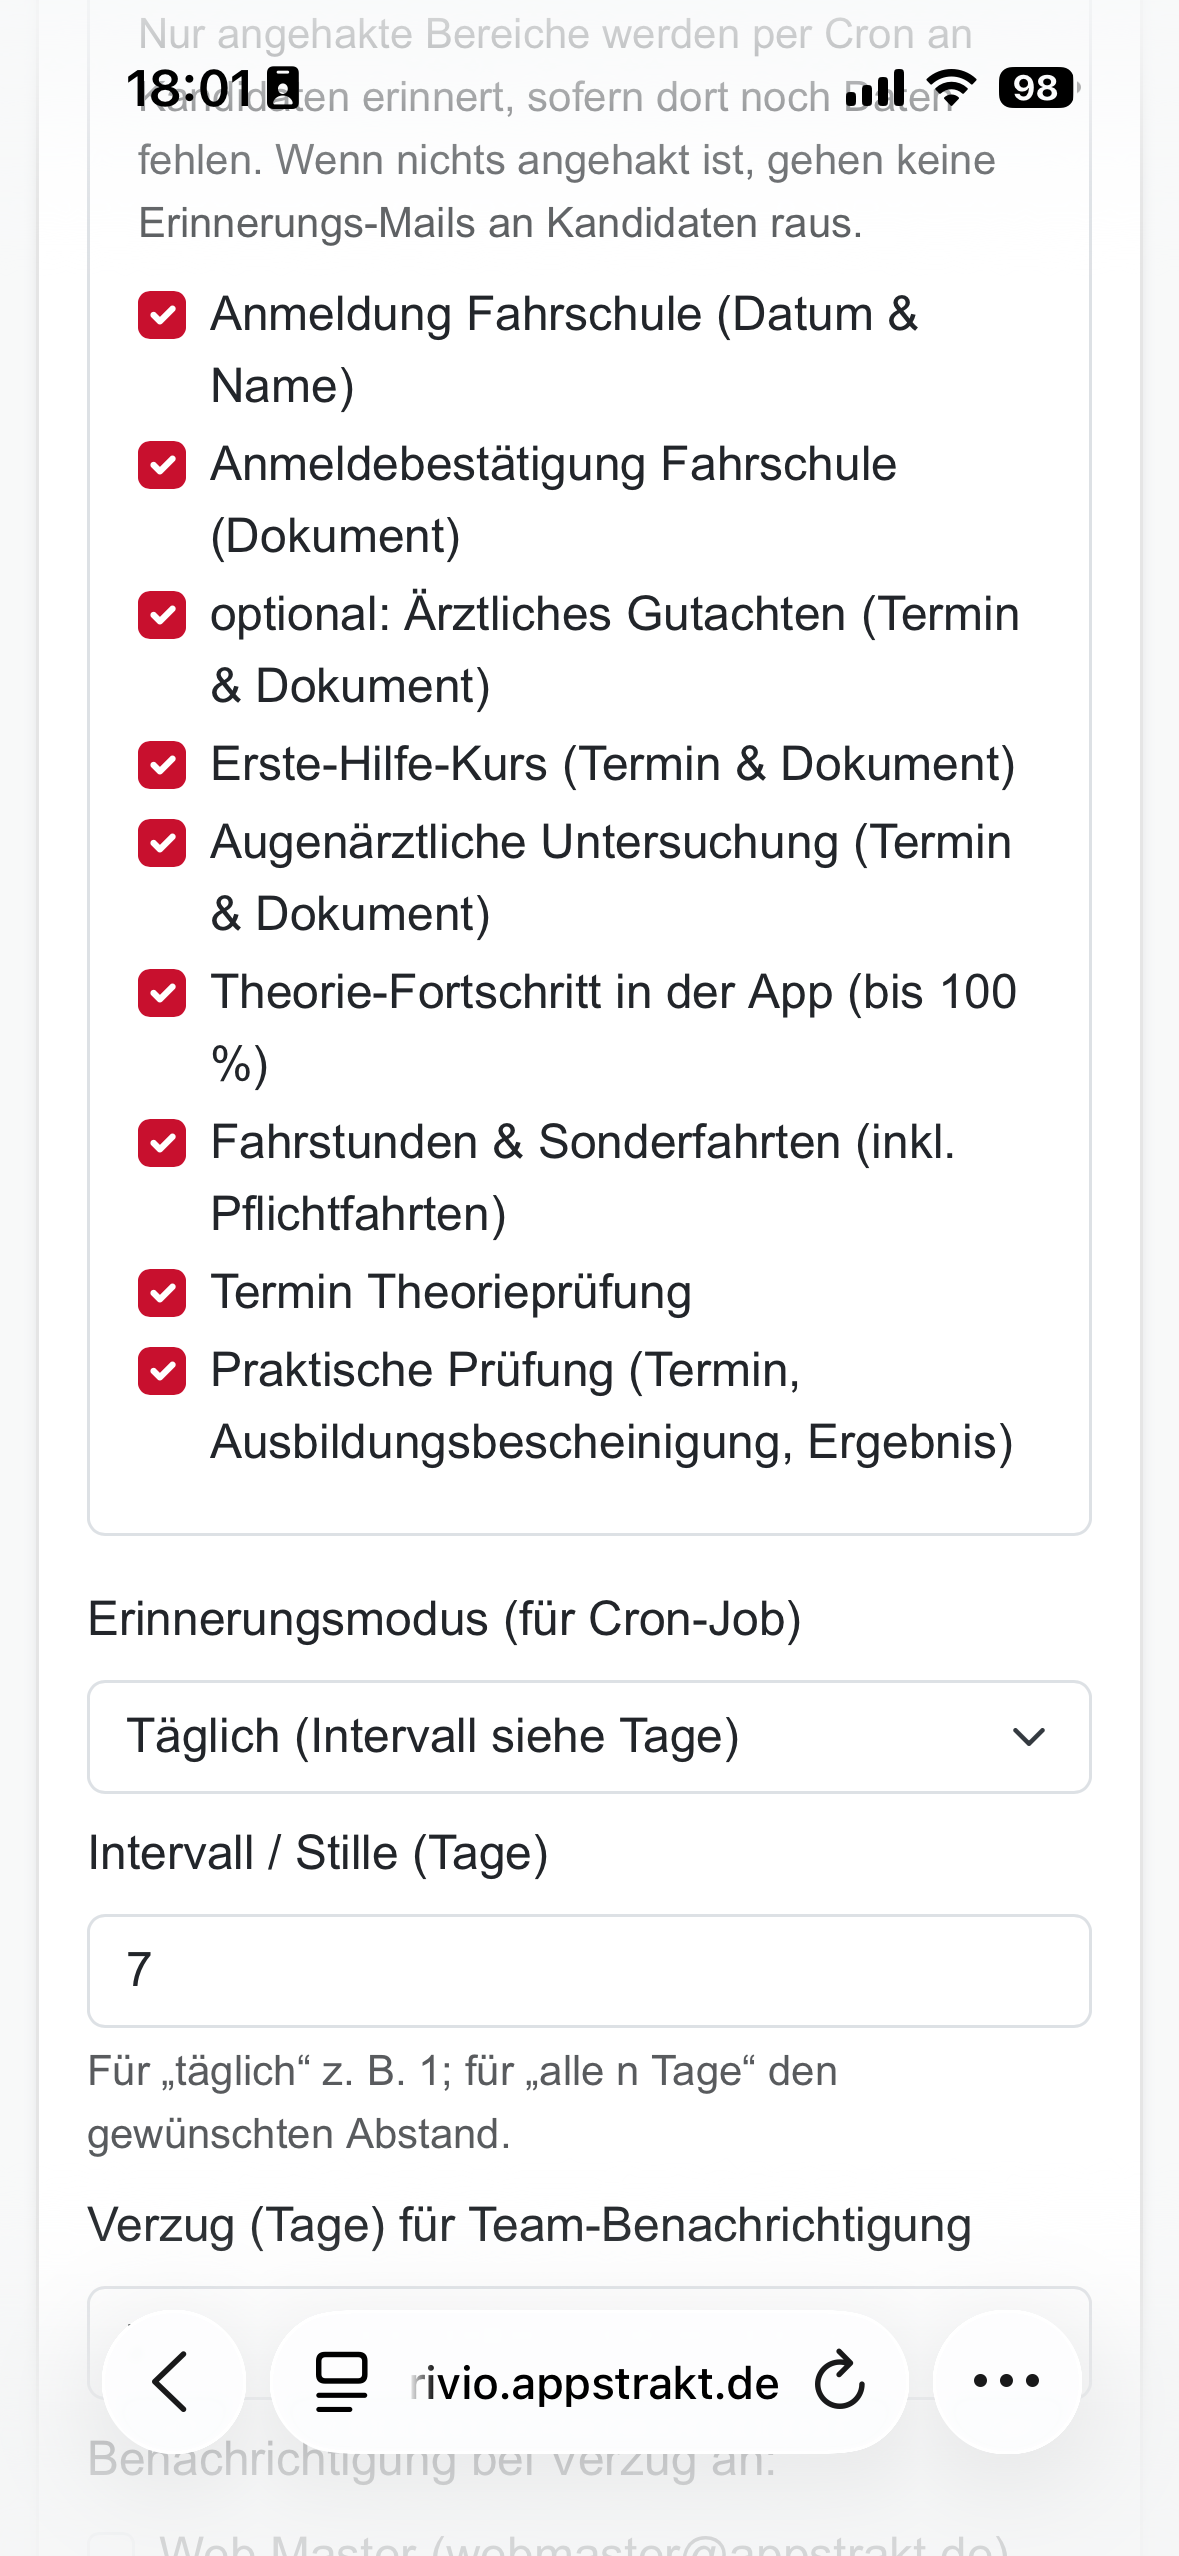Tap the Wi-Fi status icon

[x=950, y=88]
